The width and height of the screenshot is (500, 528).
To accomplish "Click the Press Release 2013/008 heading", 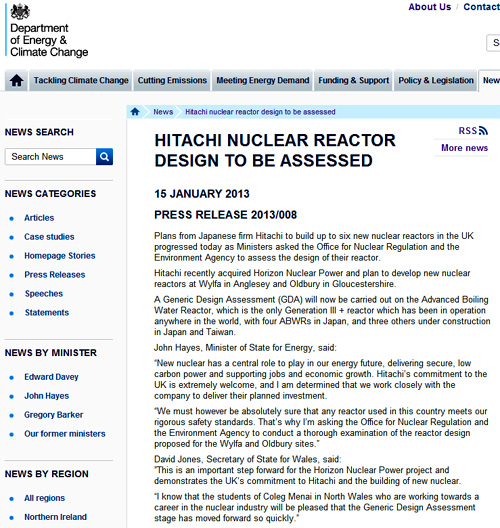I will tap(226, 215).
